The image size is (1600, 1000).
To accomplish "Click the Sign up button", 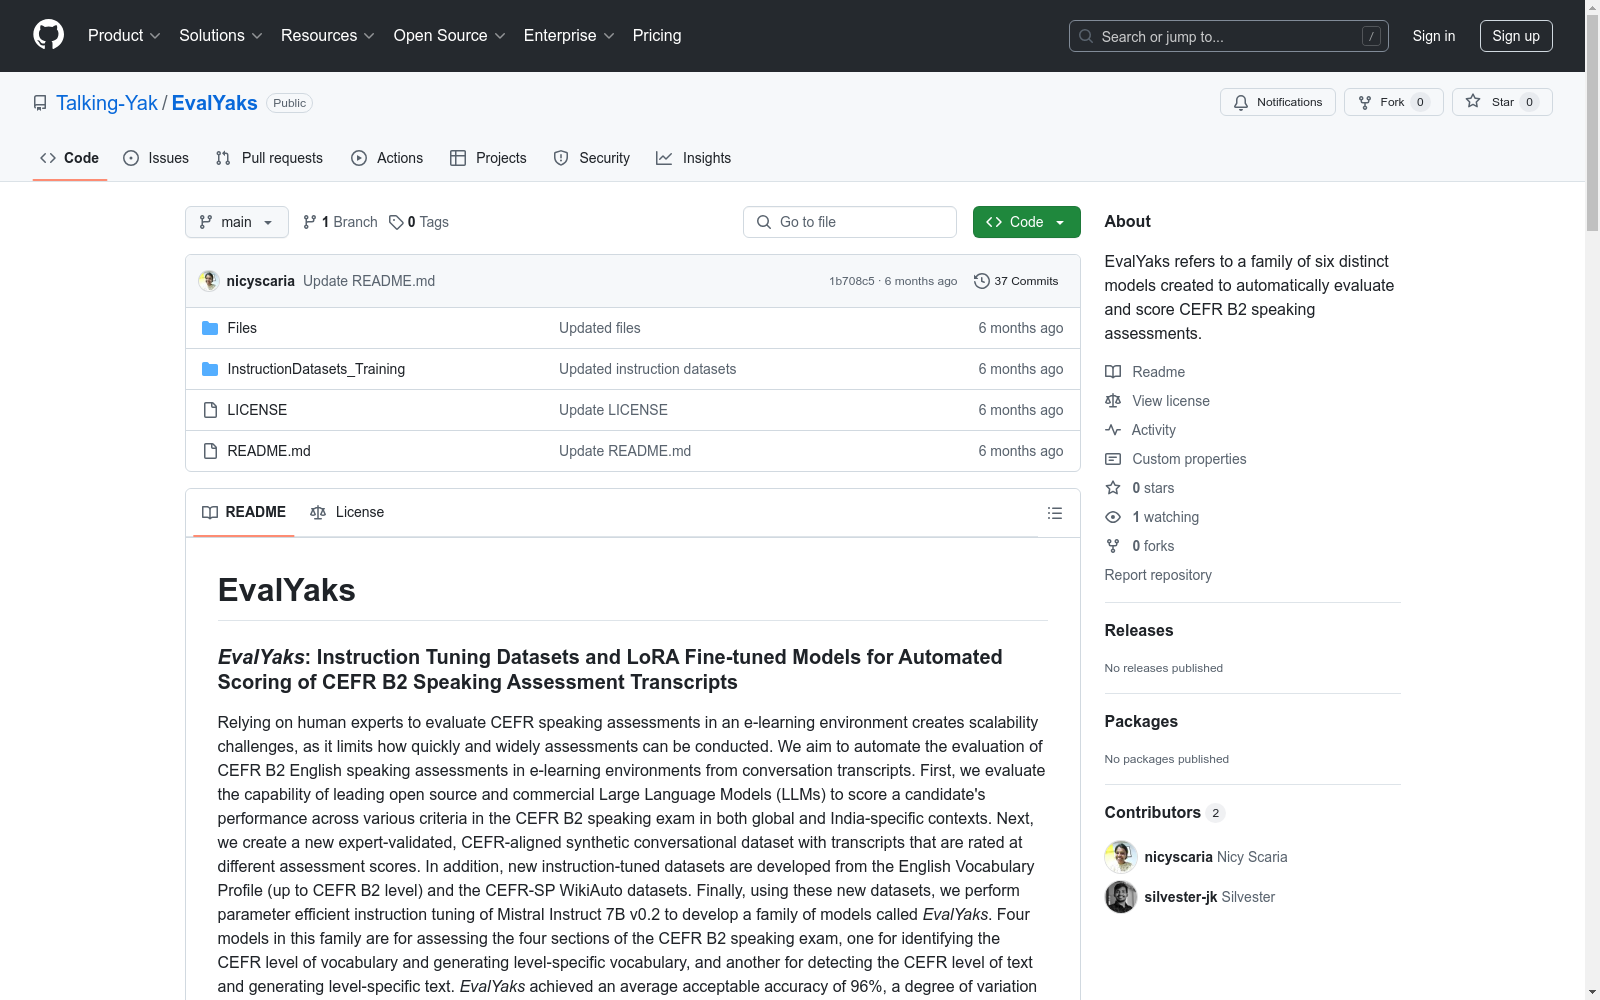I will click(x=1516, y=36).
